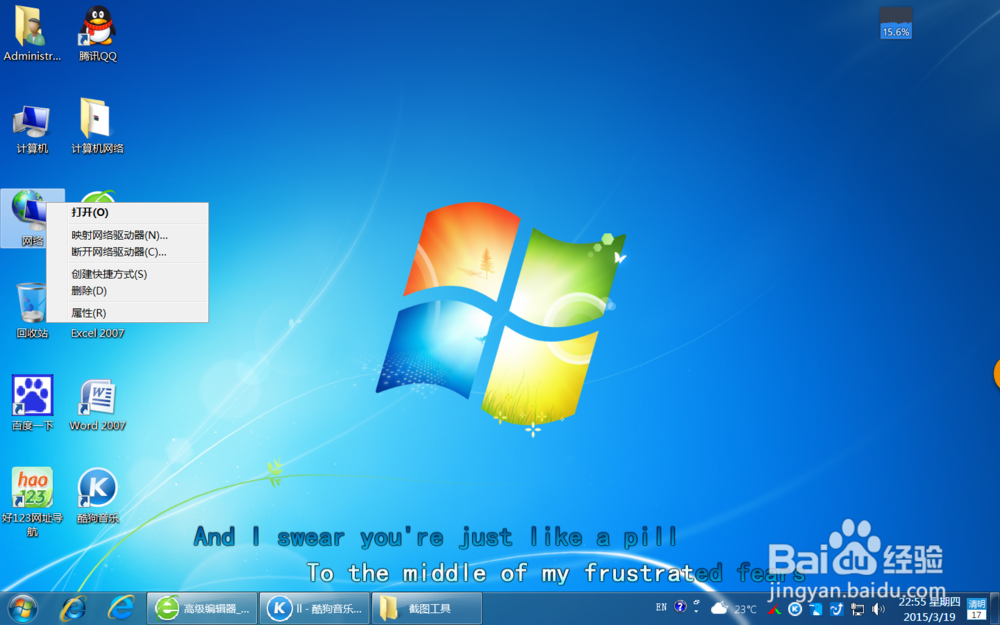The height and width of the screenshot is (625, 1000).
Task: Click the blue document tray icon
Action: 816,610
